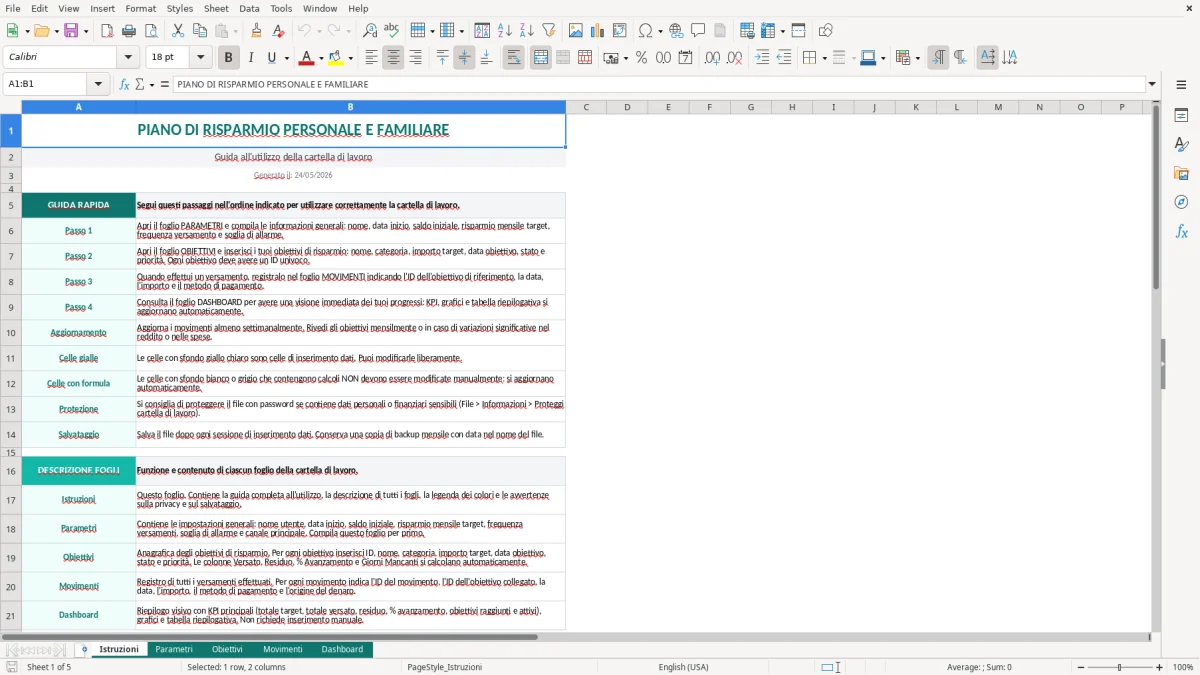Insert a hyperlink
The height and width of the screenshot is (675, 1200).
(676, 31)
